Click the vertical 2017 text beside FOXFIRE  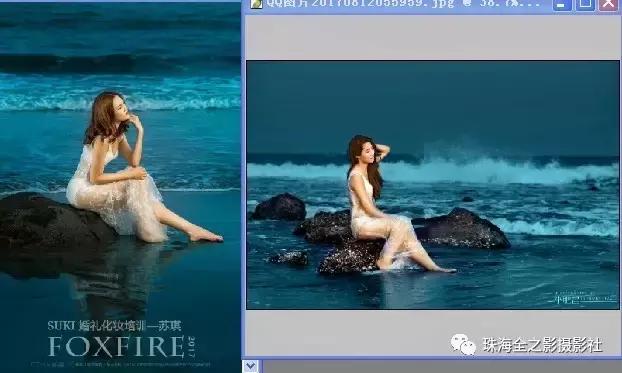pyautogui.click(x=192, y=346)
